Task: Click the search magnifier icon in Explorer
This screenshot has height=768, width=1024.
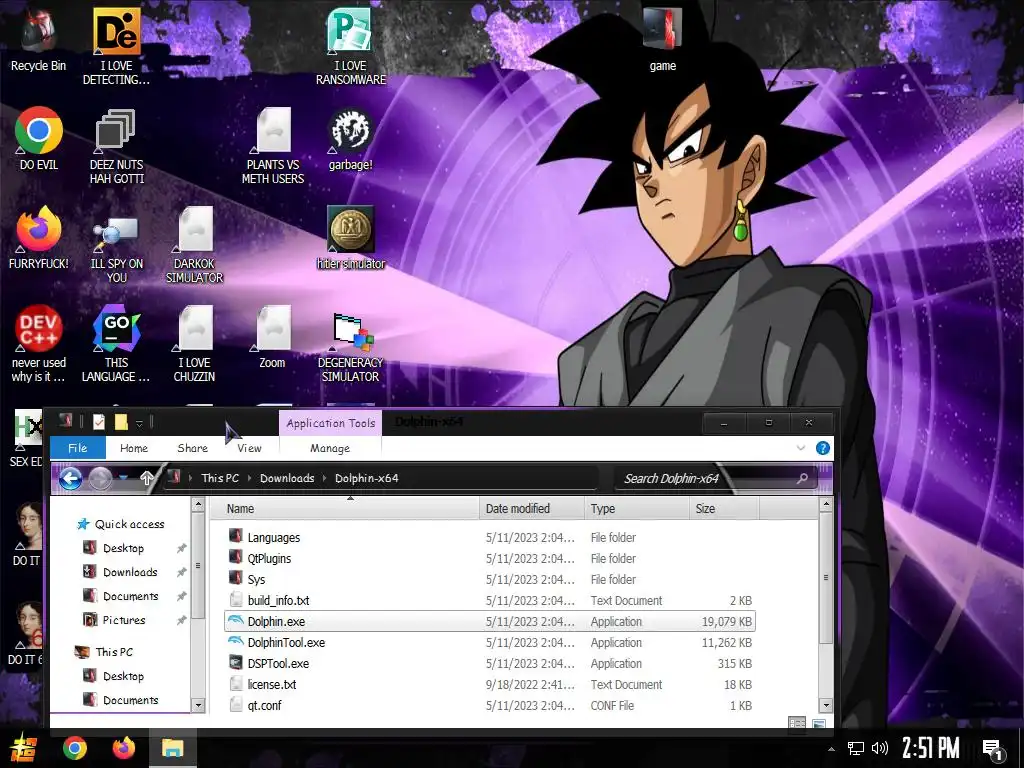Action: (803, 478)
